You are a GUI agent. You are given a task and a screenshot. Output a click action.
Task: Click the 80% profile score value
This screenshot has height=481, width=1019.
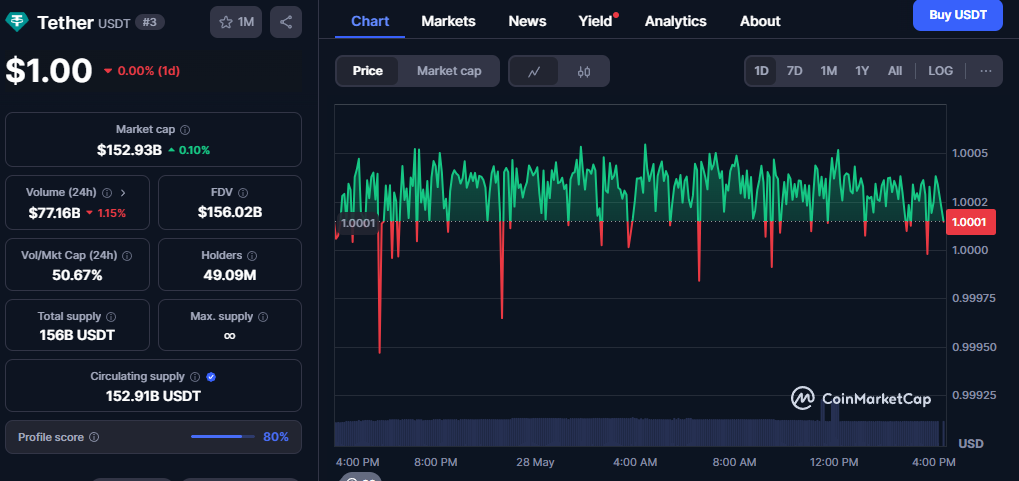(276, 437)
